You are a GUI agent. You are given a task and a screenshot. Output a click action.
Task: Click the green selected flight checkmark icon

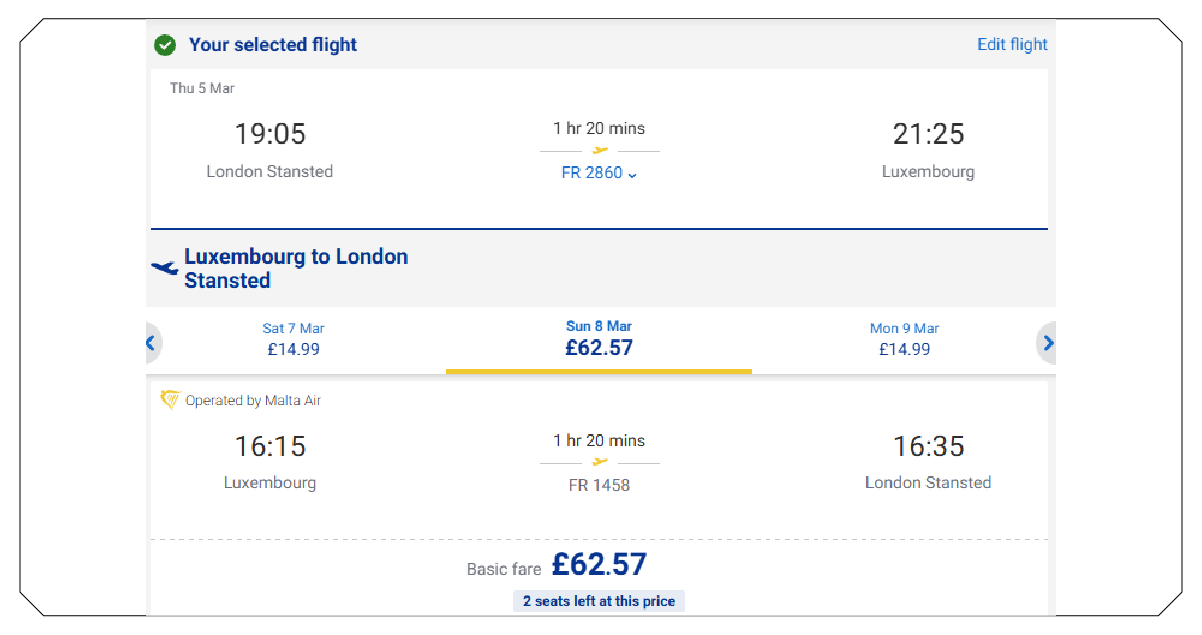[165, 45]
